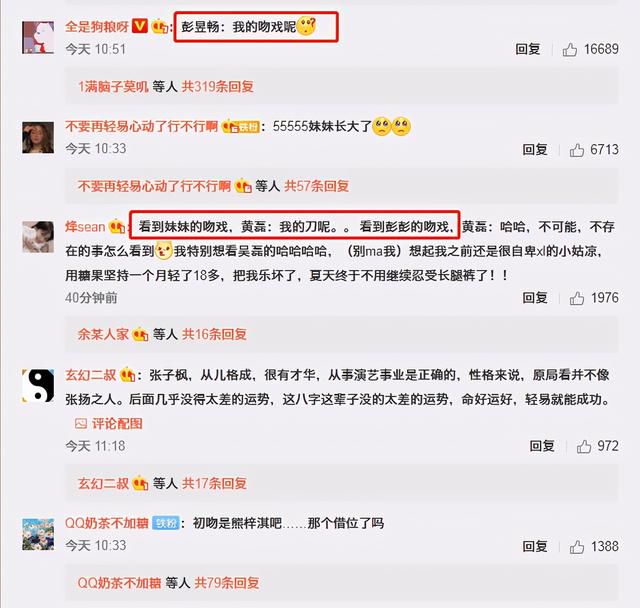Reply to 全是狗粮呀's comment
The width and height of the screenshot is (640, 608).
[x=527, y=49]
